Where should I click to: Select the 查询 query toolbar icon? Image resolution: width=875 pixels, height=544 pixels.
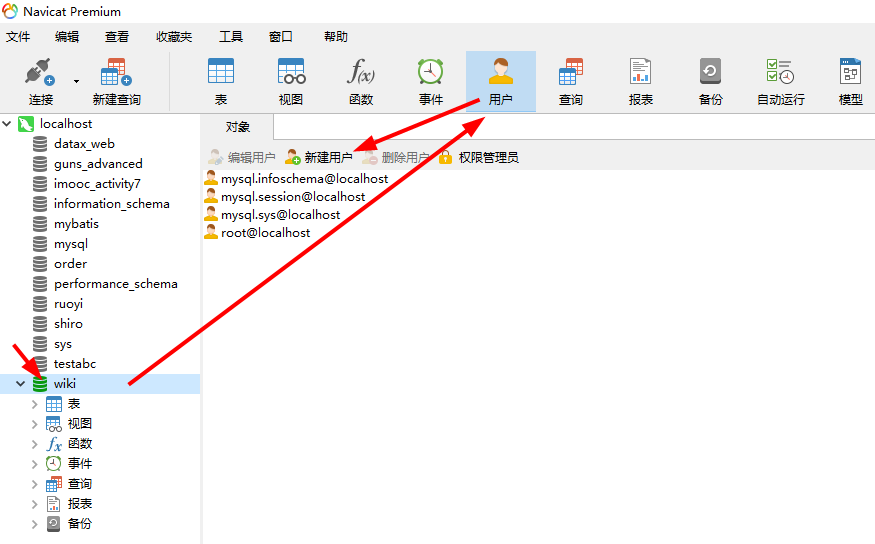pyautogui.click(x=571, y=82)
